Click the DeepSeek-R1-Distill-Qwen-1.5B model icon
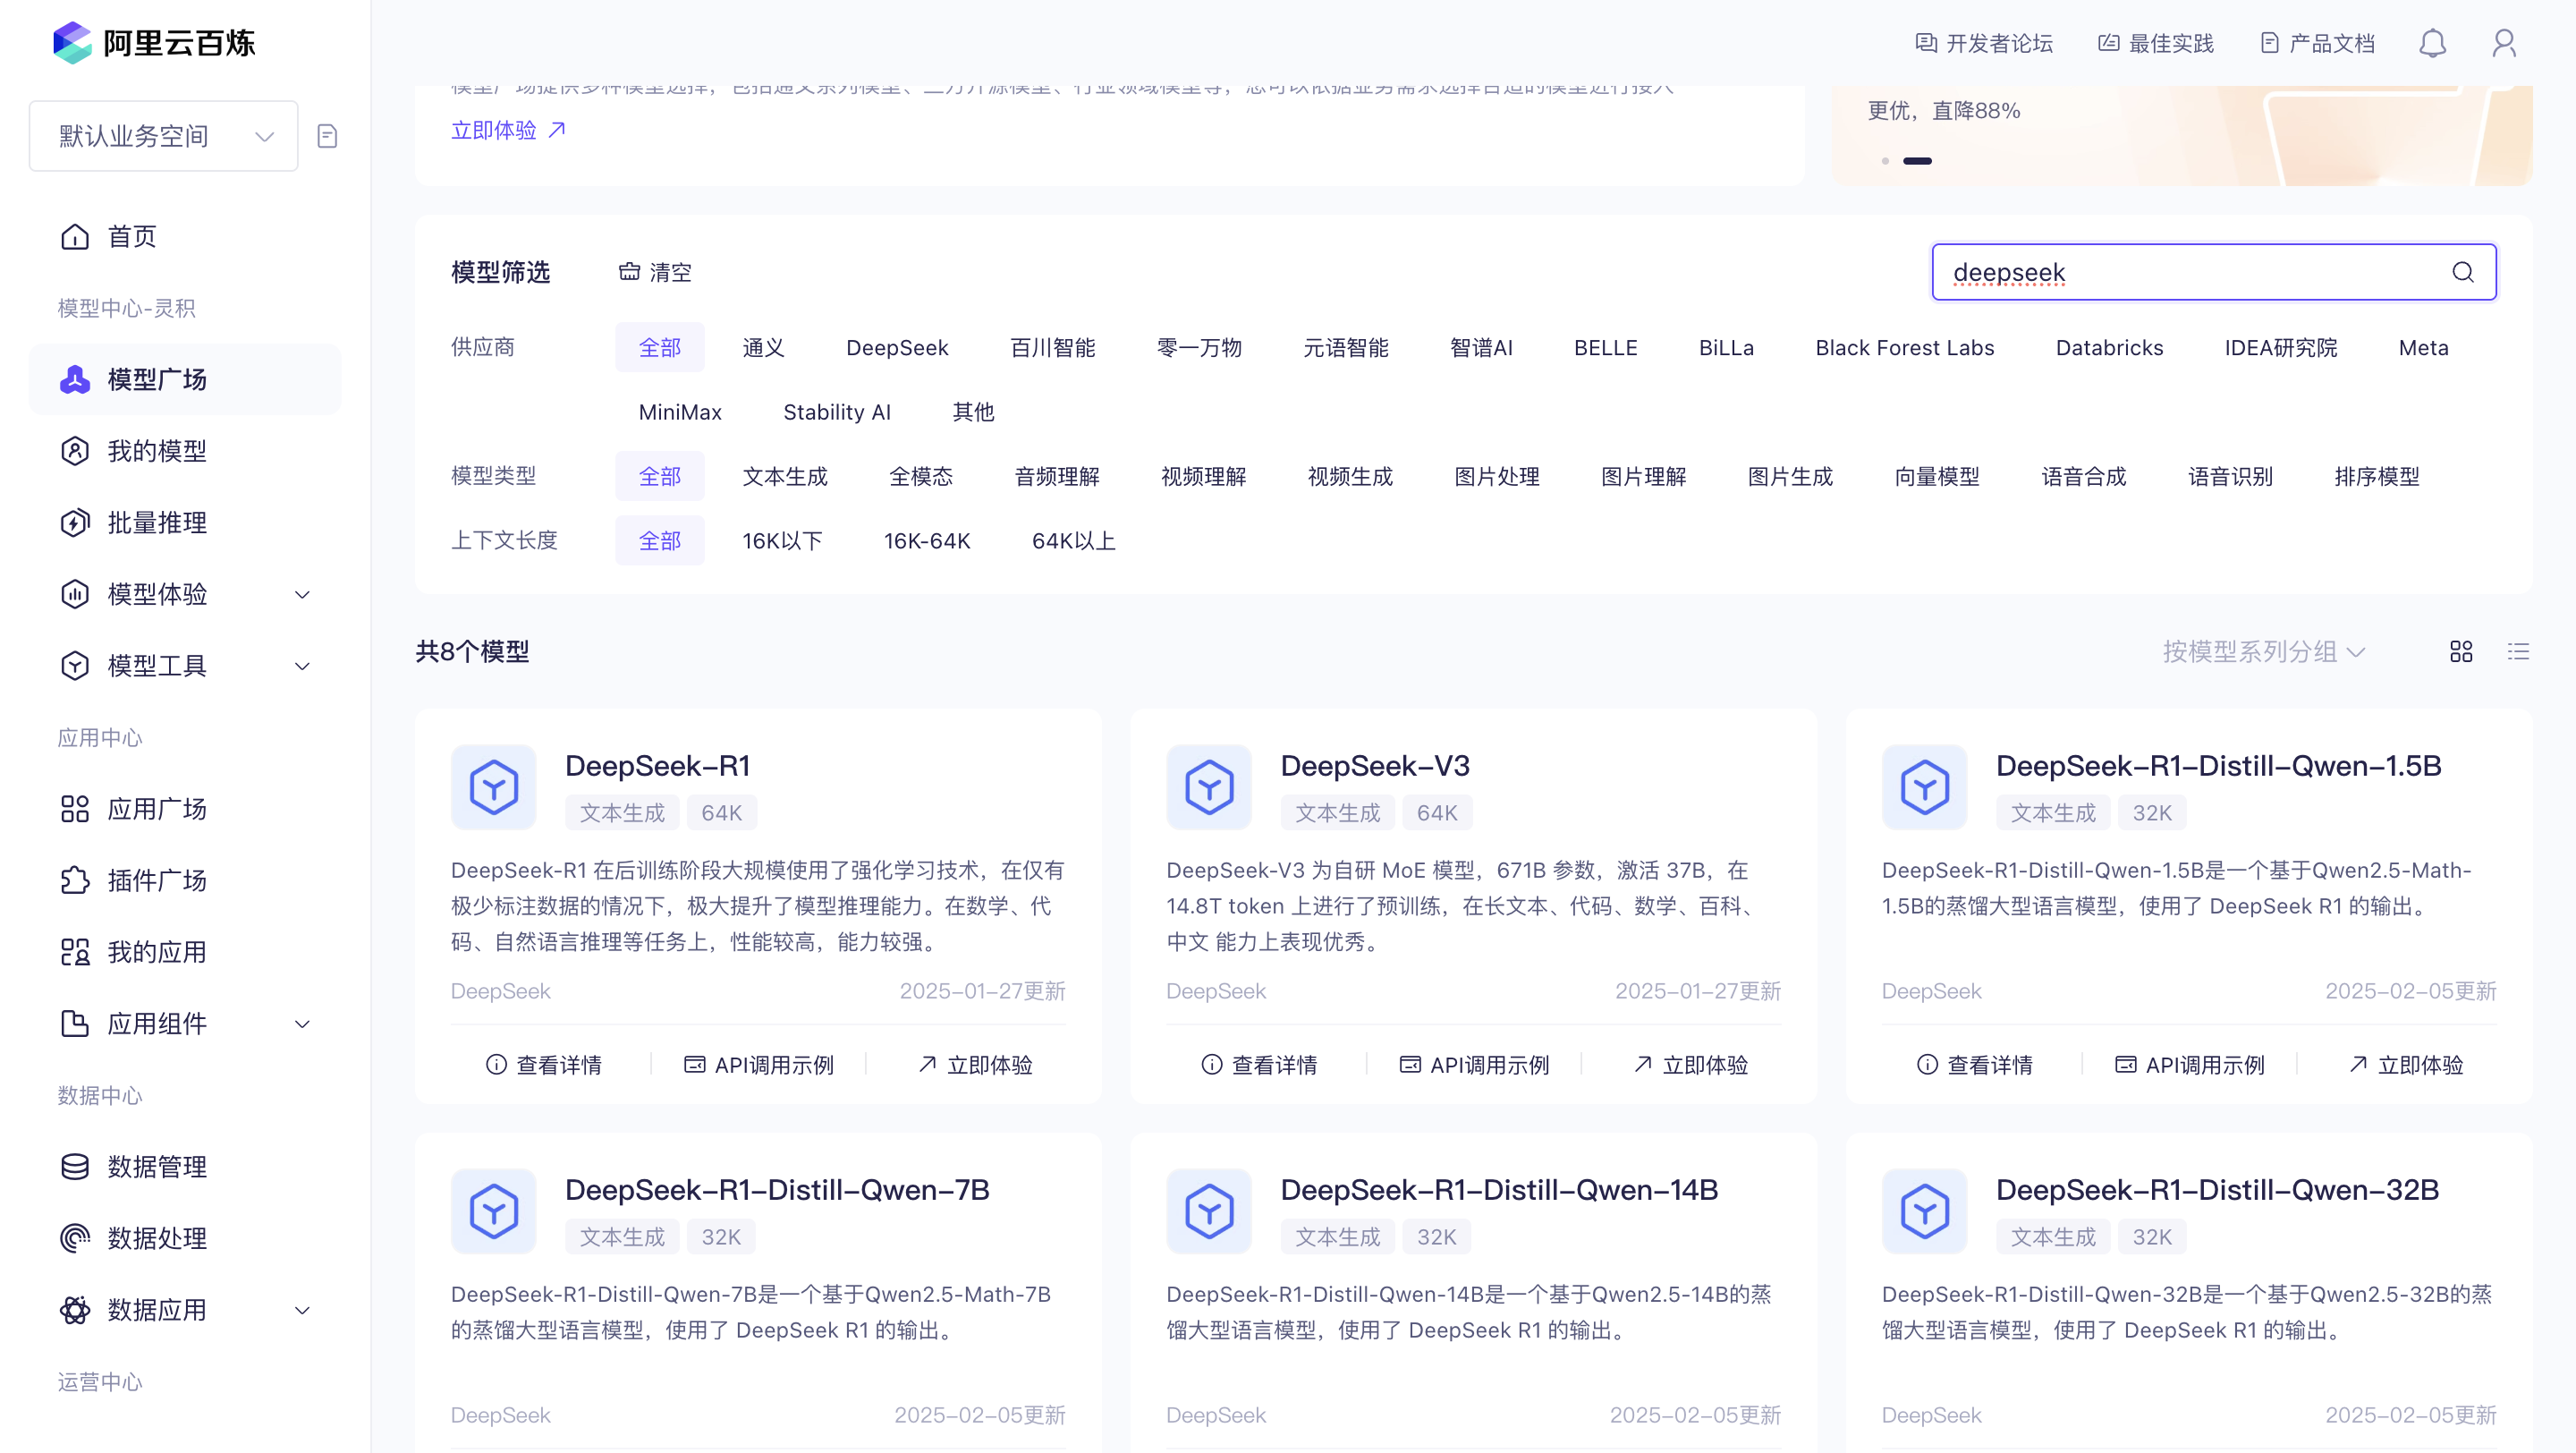The height and width of the screenshot is (1453, 2576). [x=1925, y=787]
